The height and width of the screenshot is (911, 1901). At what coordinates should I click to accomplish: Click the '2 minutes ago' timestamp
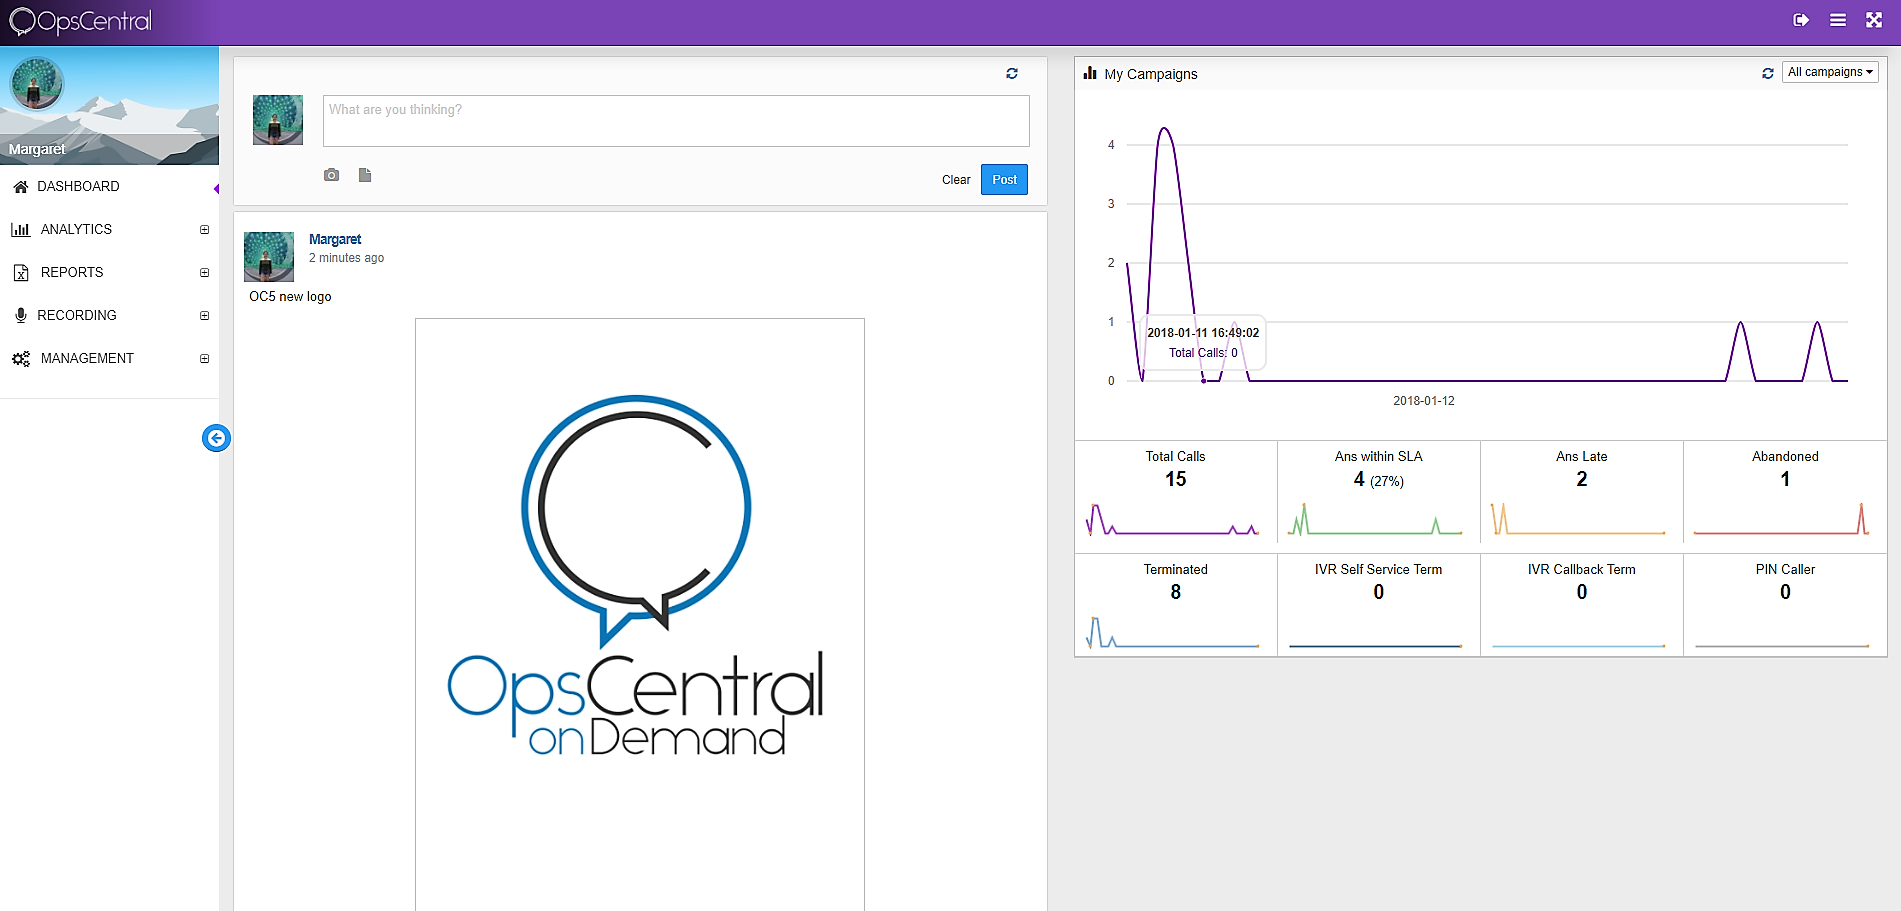pos(346,258)
